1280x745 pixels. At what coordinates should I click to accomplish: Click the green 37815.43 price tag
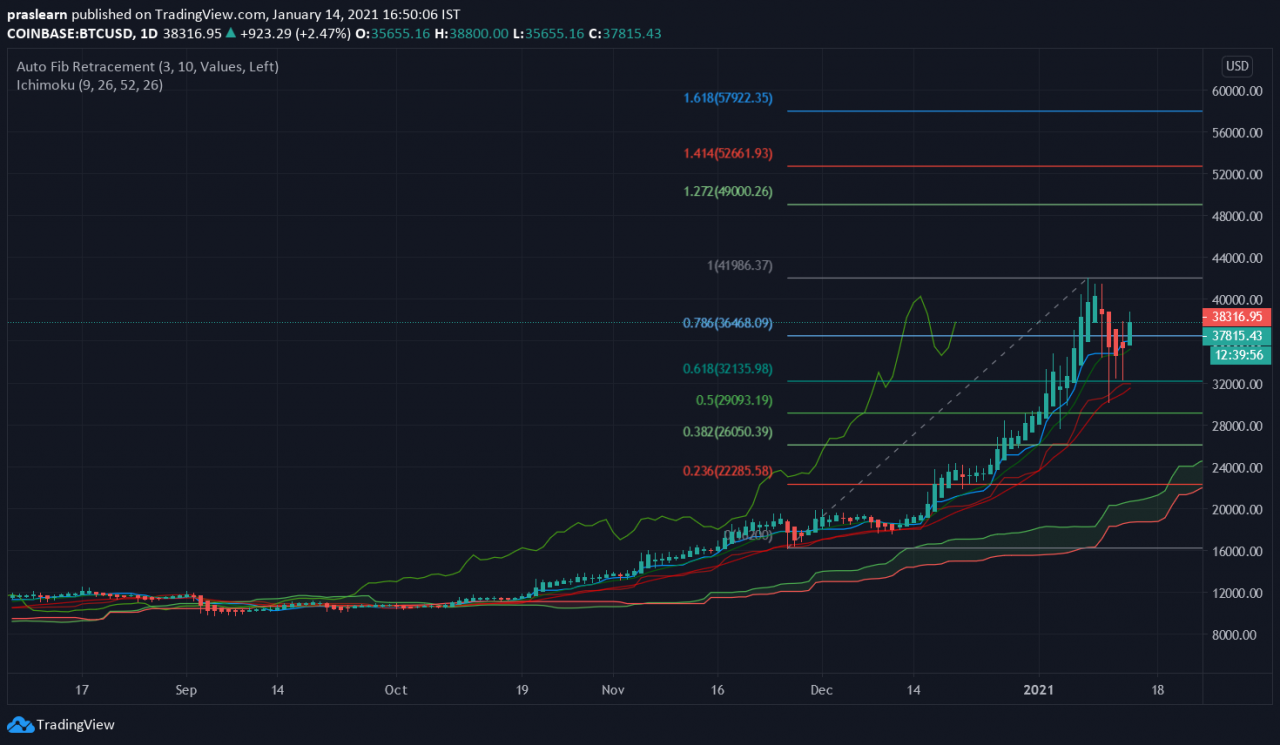click(1240, 336)
